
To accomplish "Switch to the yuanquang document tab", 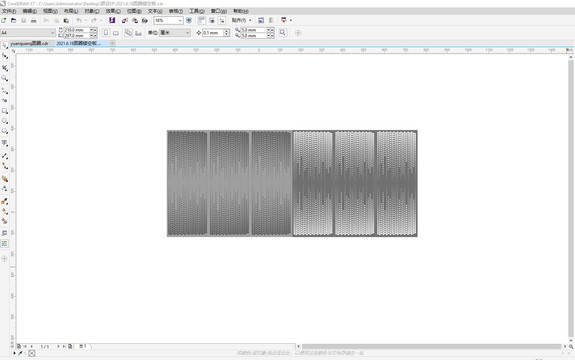I will coord(29,43).
